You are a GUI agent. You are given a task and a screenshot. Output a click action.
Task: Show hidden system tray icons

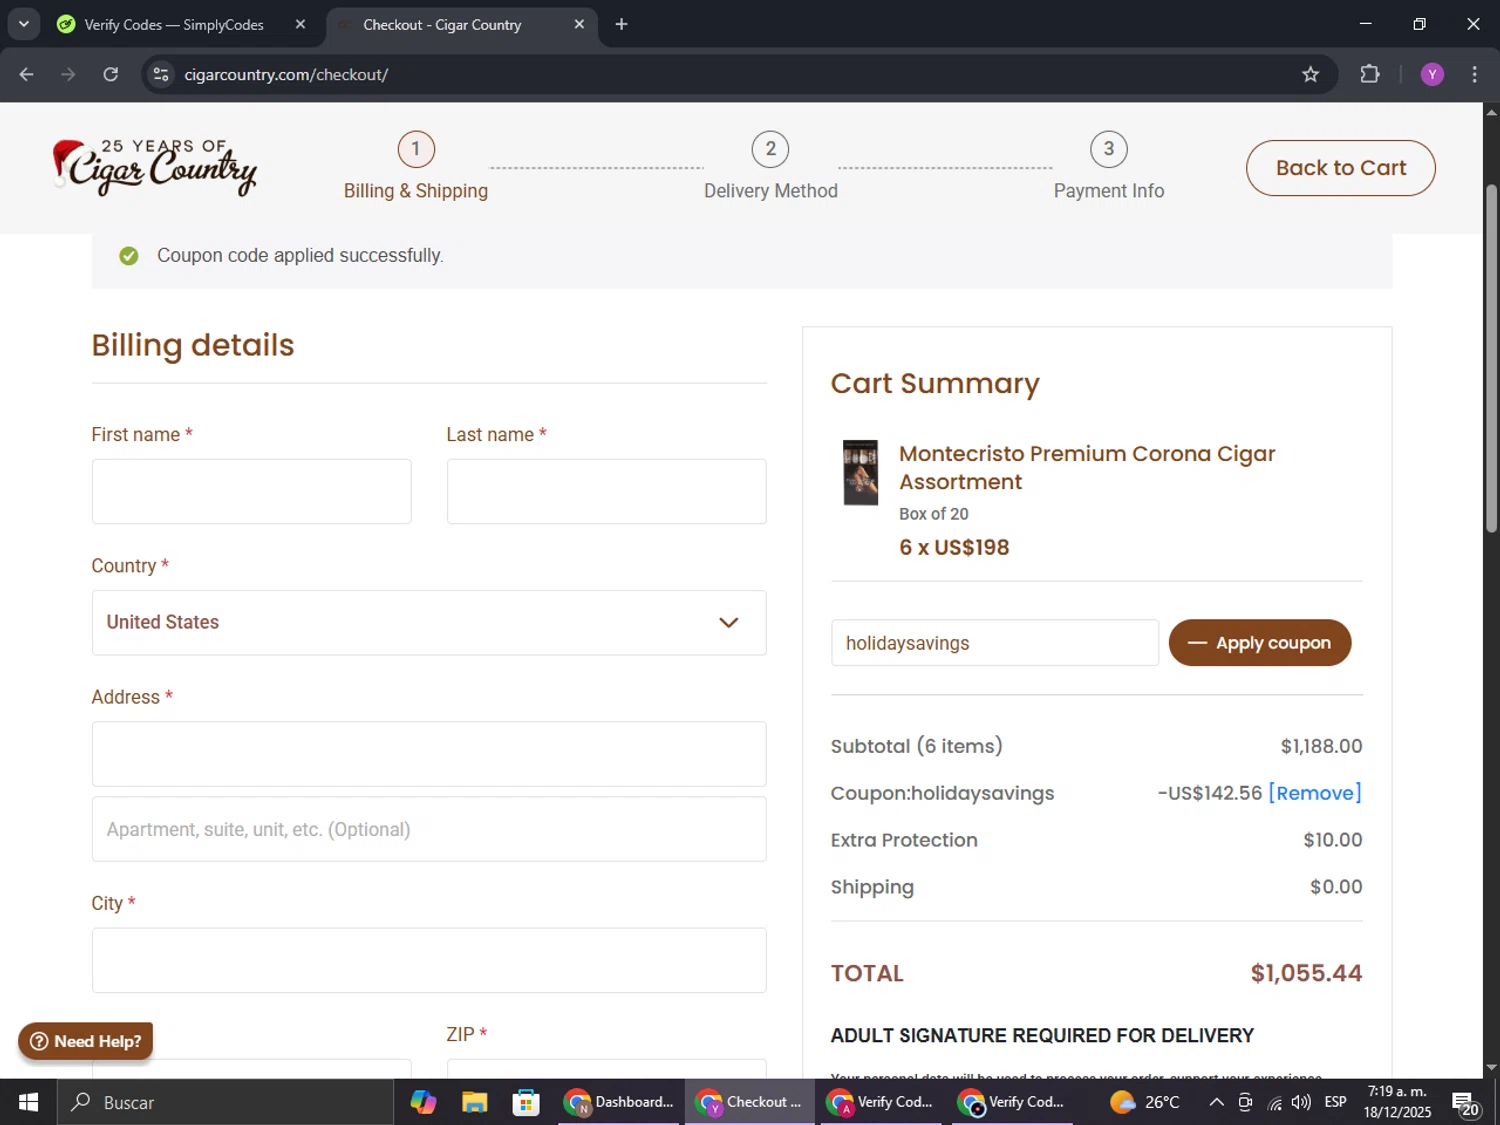tap(1216, 1102)
